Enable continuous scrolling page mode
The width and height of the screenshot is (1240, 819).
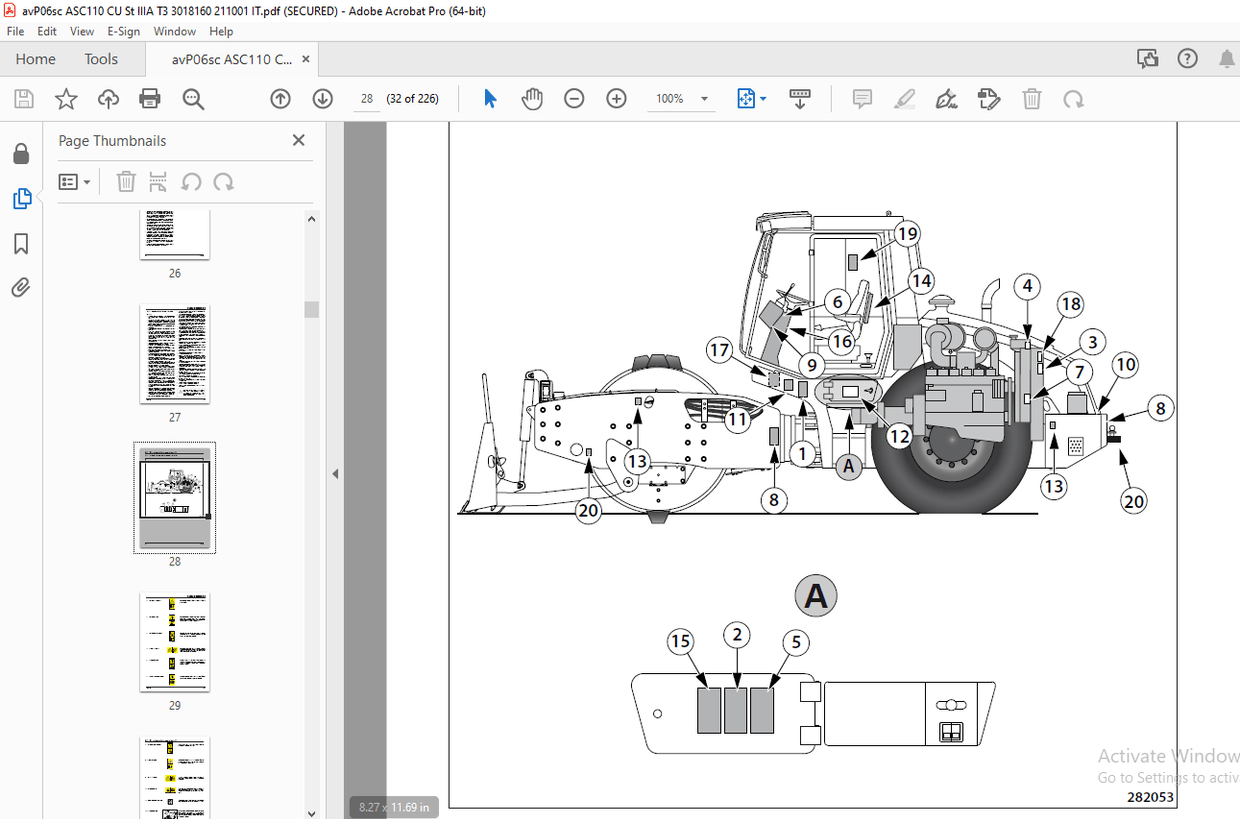799,98
